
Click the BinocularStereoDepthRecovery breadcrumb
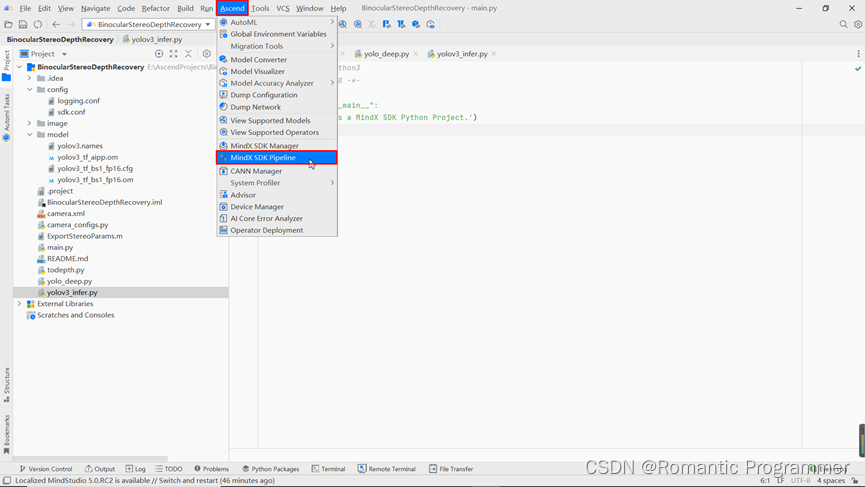click(x=60, y=39)
